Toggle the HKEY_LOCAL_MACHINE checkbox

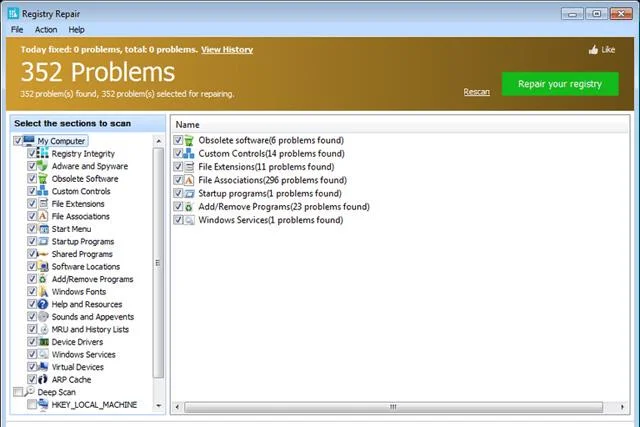[32, 405]
